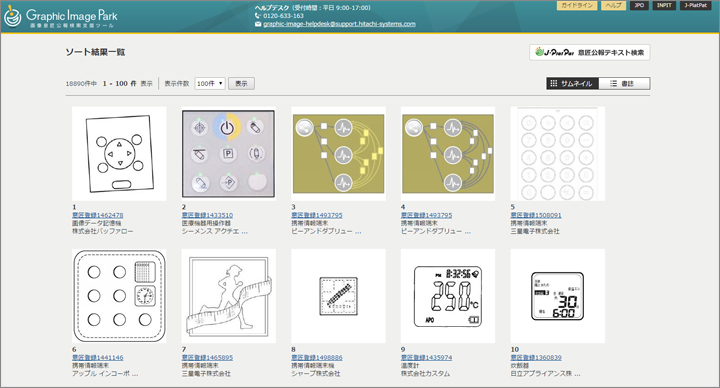Image resolution: width=720 pixels, height=388 pixels.
Task: Switch to サムネイル thumbnail view
Action: [572, 84]
